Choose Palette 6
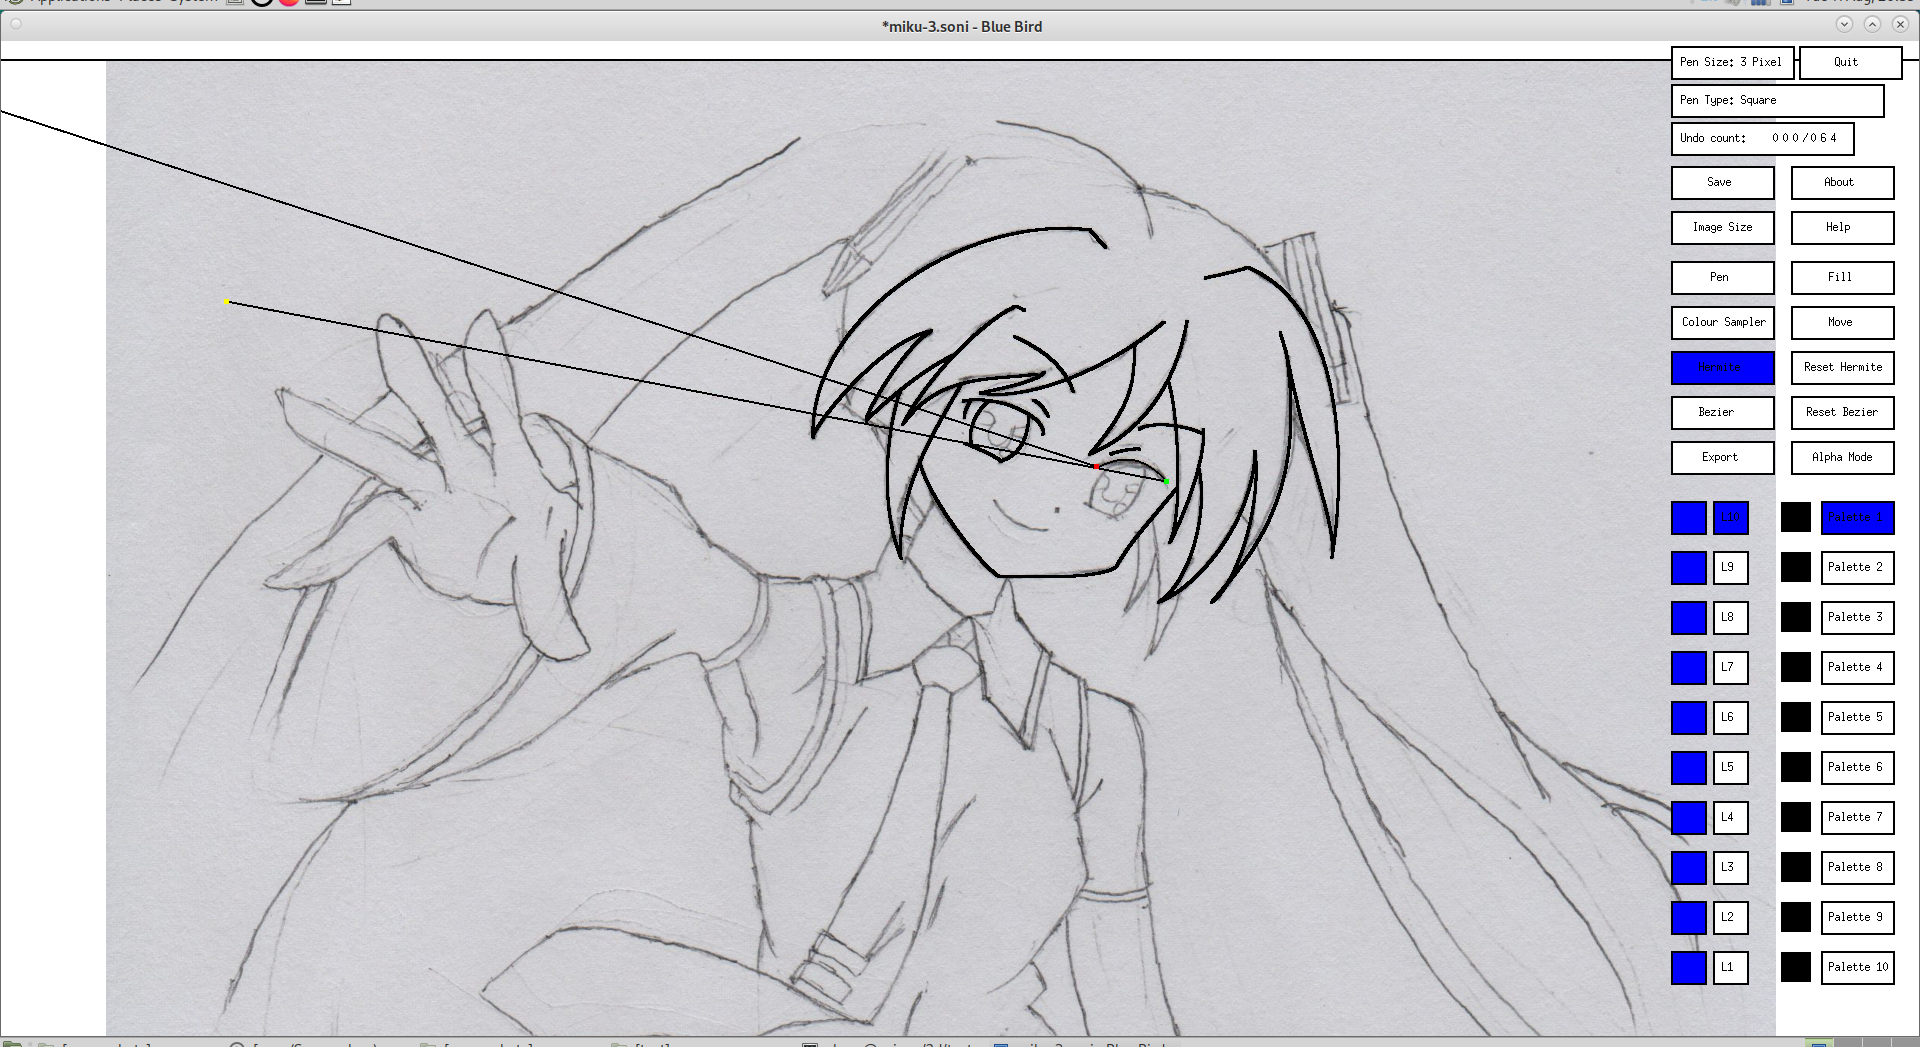This screenshot has width=1920, height=1047. 1857,768
